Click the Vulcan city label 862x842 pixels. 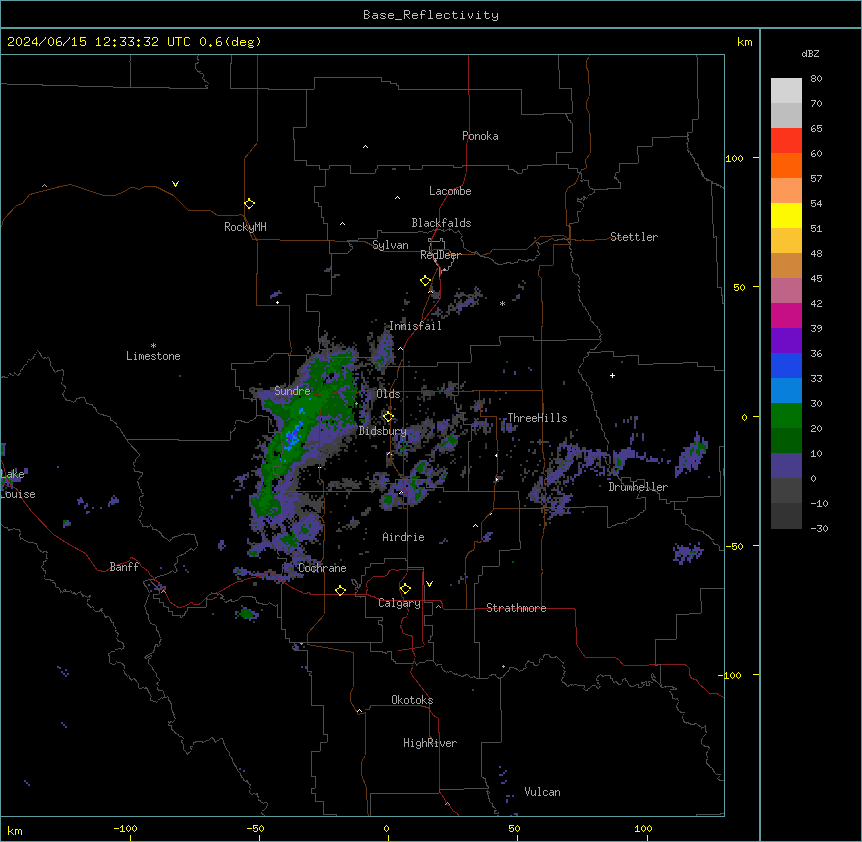click(x=543, y=792)
